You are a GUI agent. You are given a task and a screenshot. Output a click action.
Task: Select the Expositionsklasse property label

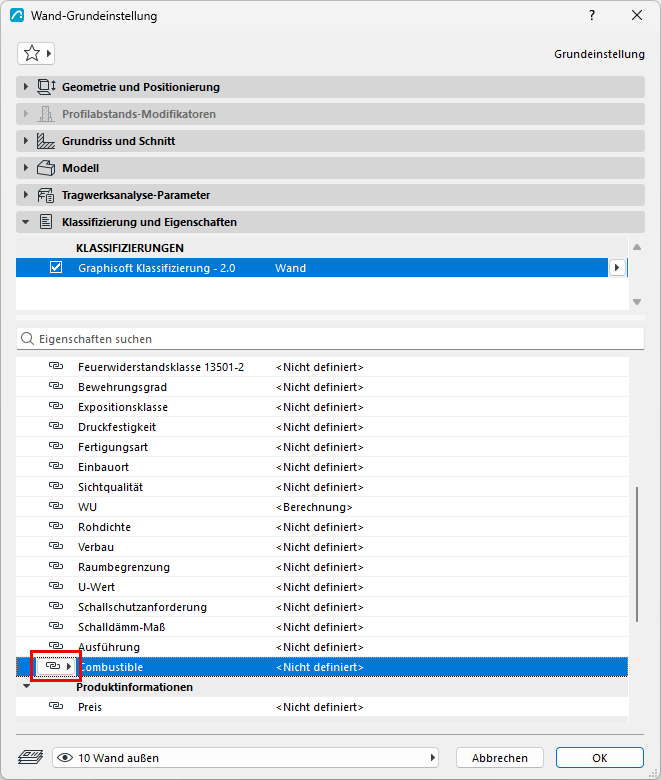[x=123, y=407]
